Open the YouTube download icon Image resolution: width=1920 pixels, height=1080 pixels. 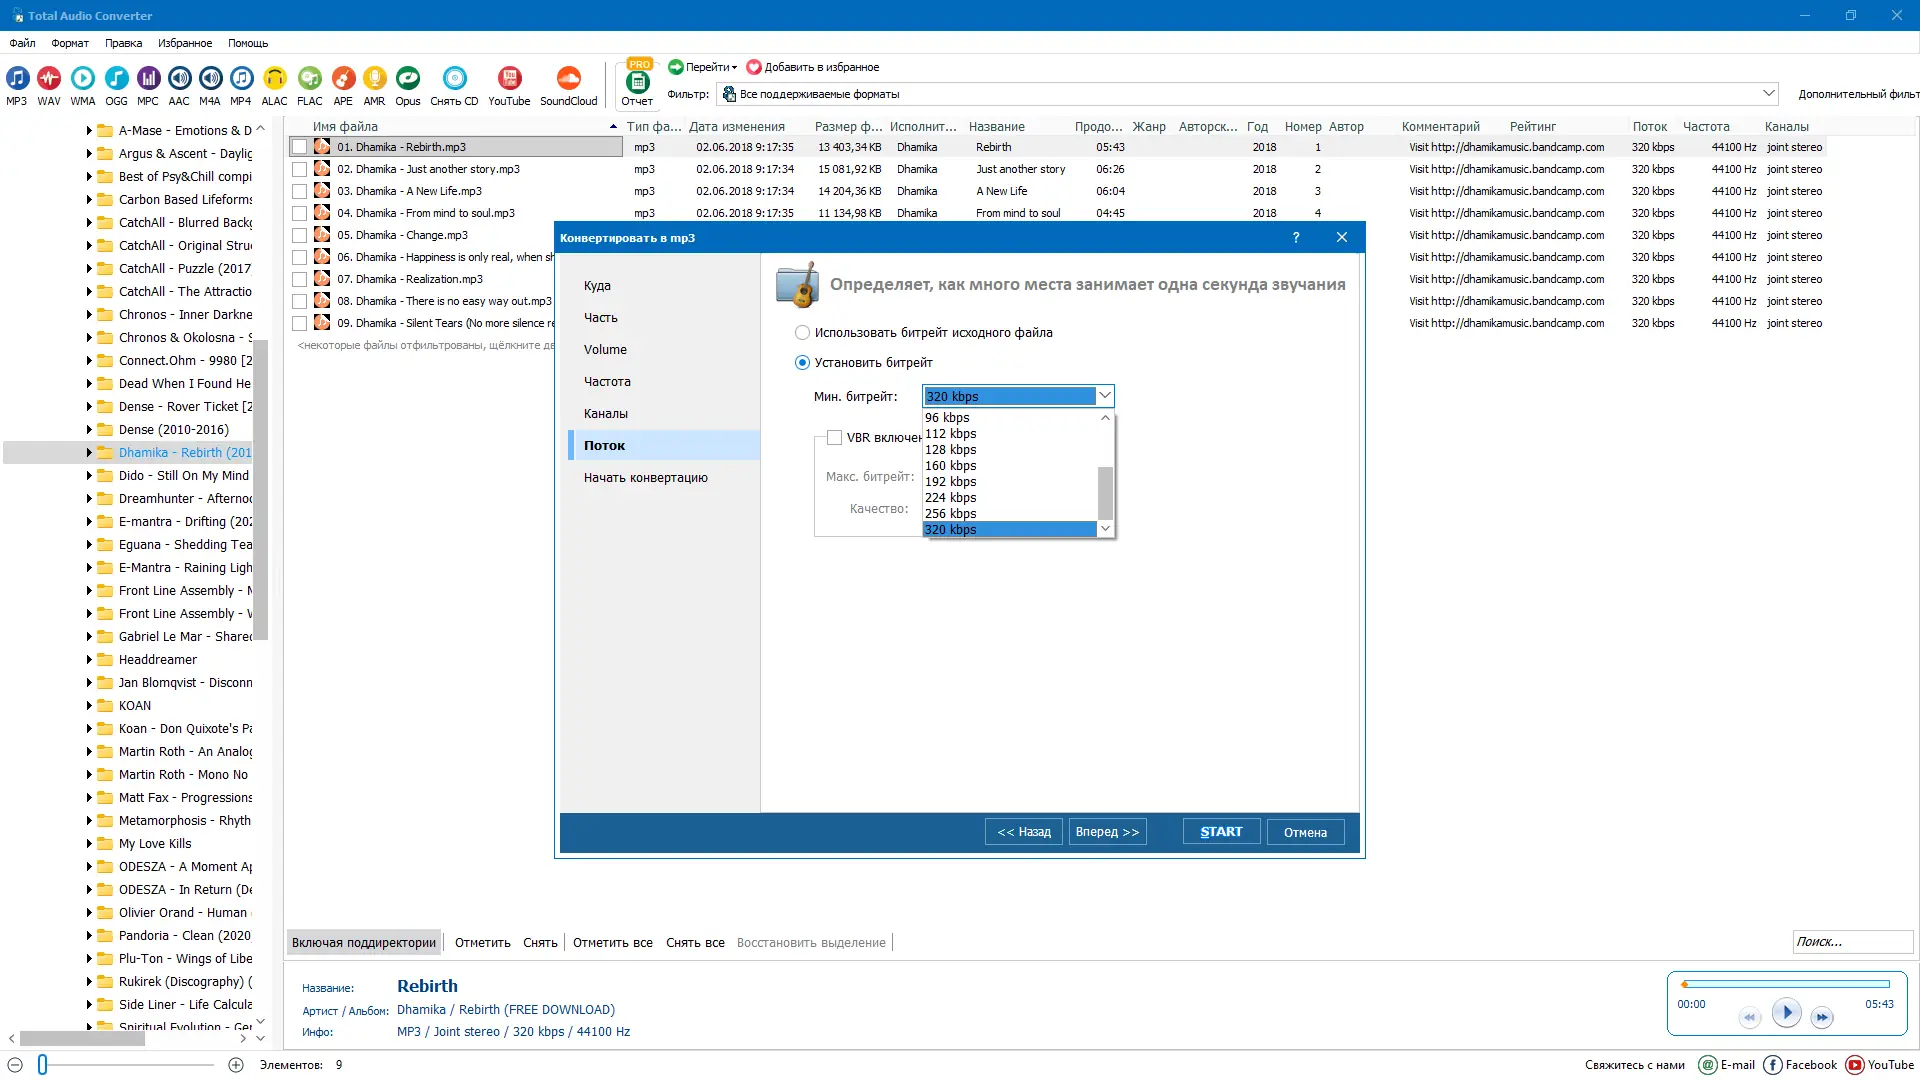click(x=509, y=79)
